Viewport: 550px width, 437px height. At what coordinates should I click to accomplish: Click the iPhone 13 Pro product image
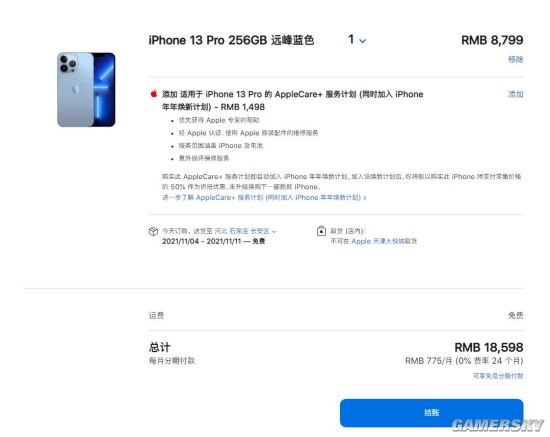86,89
